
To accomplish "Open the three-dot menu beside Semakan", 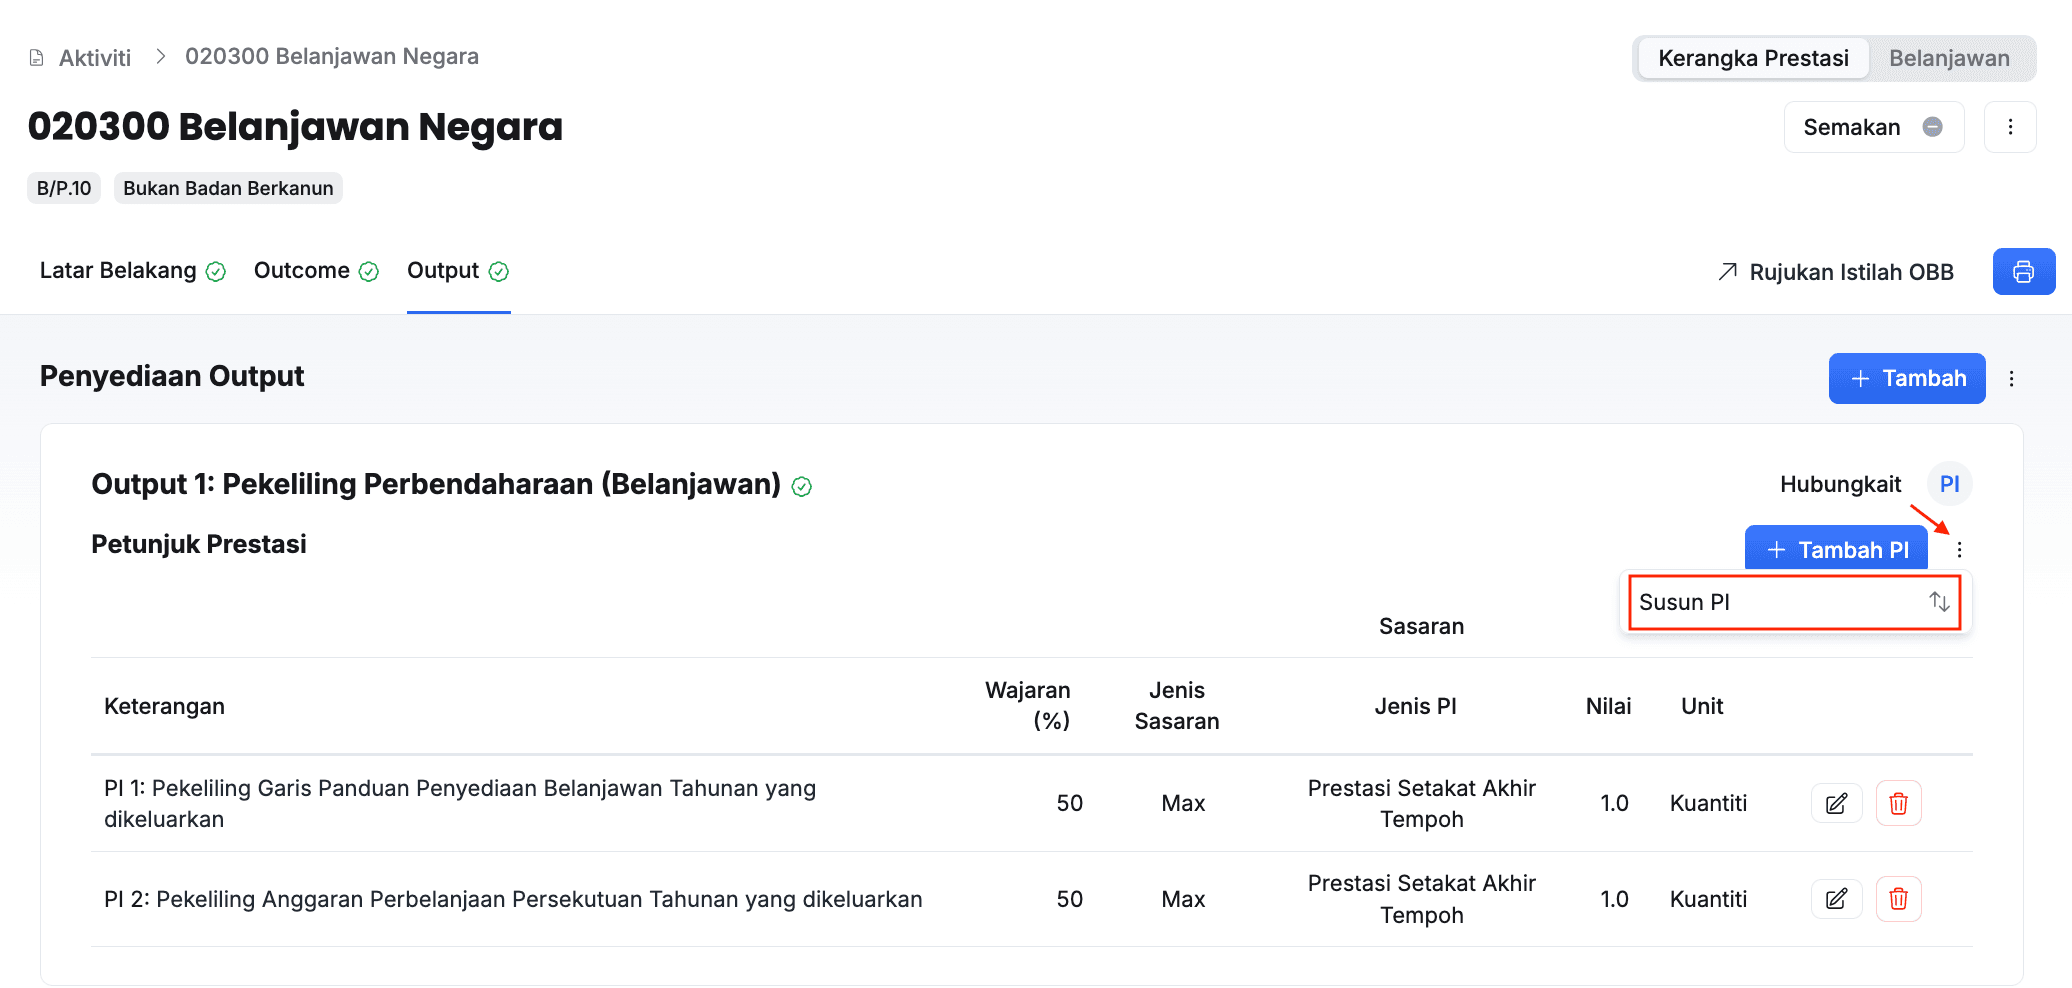I will (x=2010, y=127).
